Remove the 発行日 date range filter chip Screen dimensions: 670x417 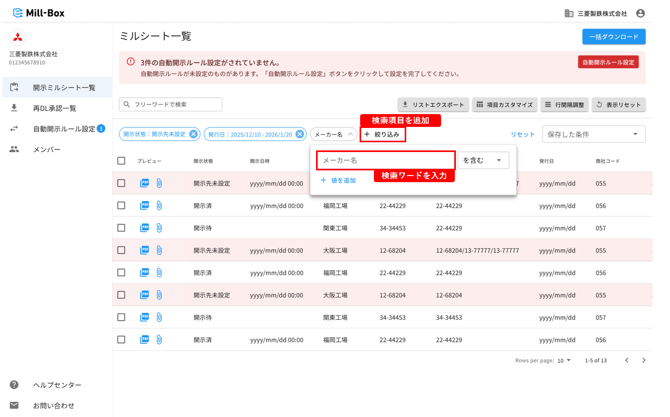300,134
